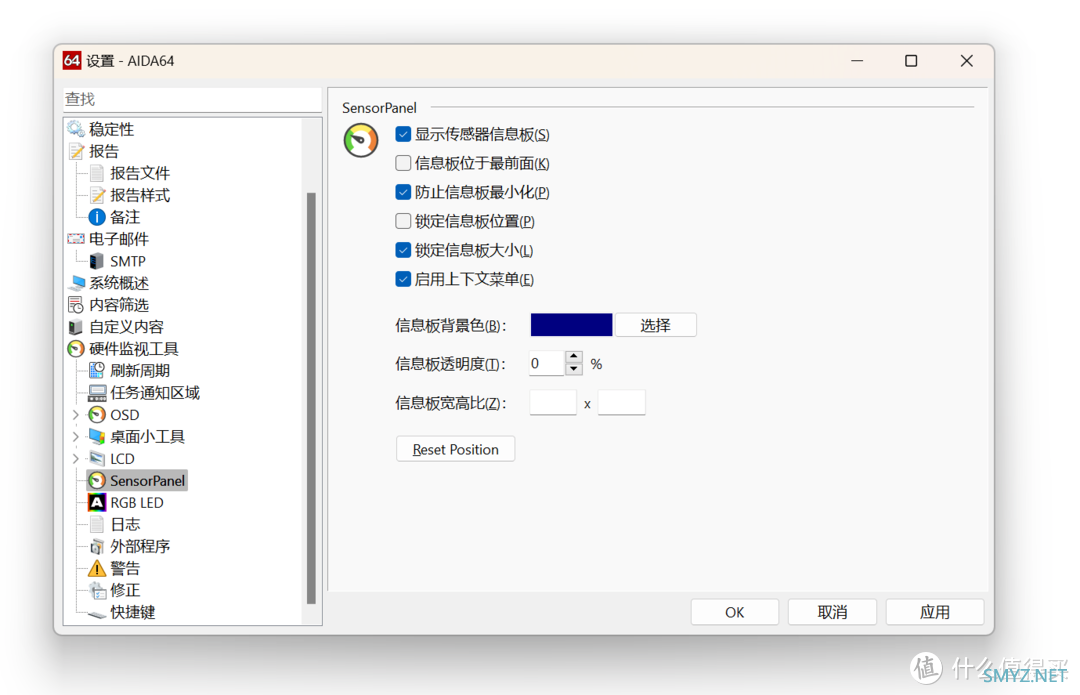Click the SensorPanel tree gauge icon
This screenshot has height=695, width=1080.
pos(97,481)
